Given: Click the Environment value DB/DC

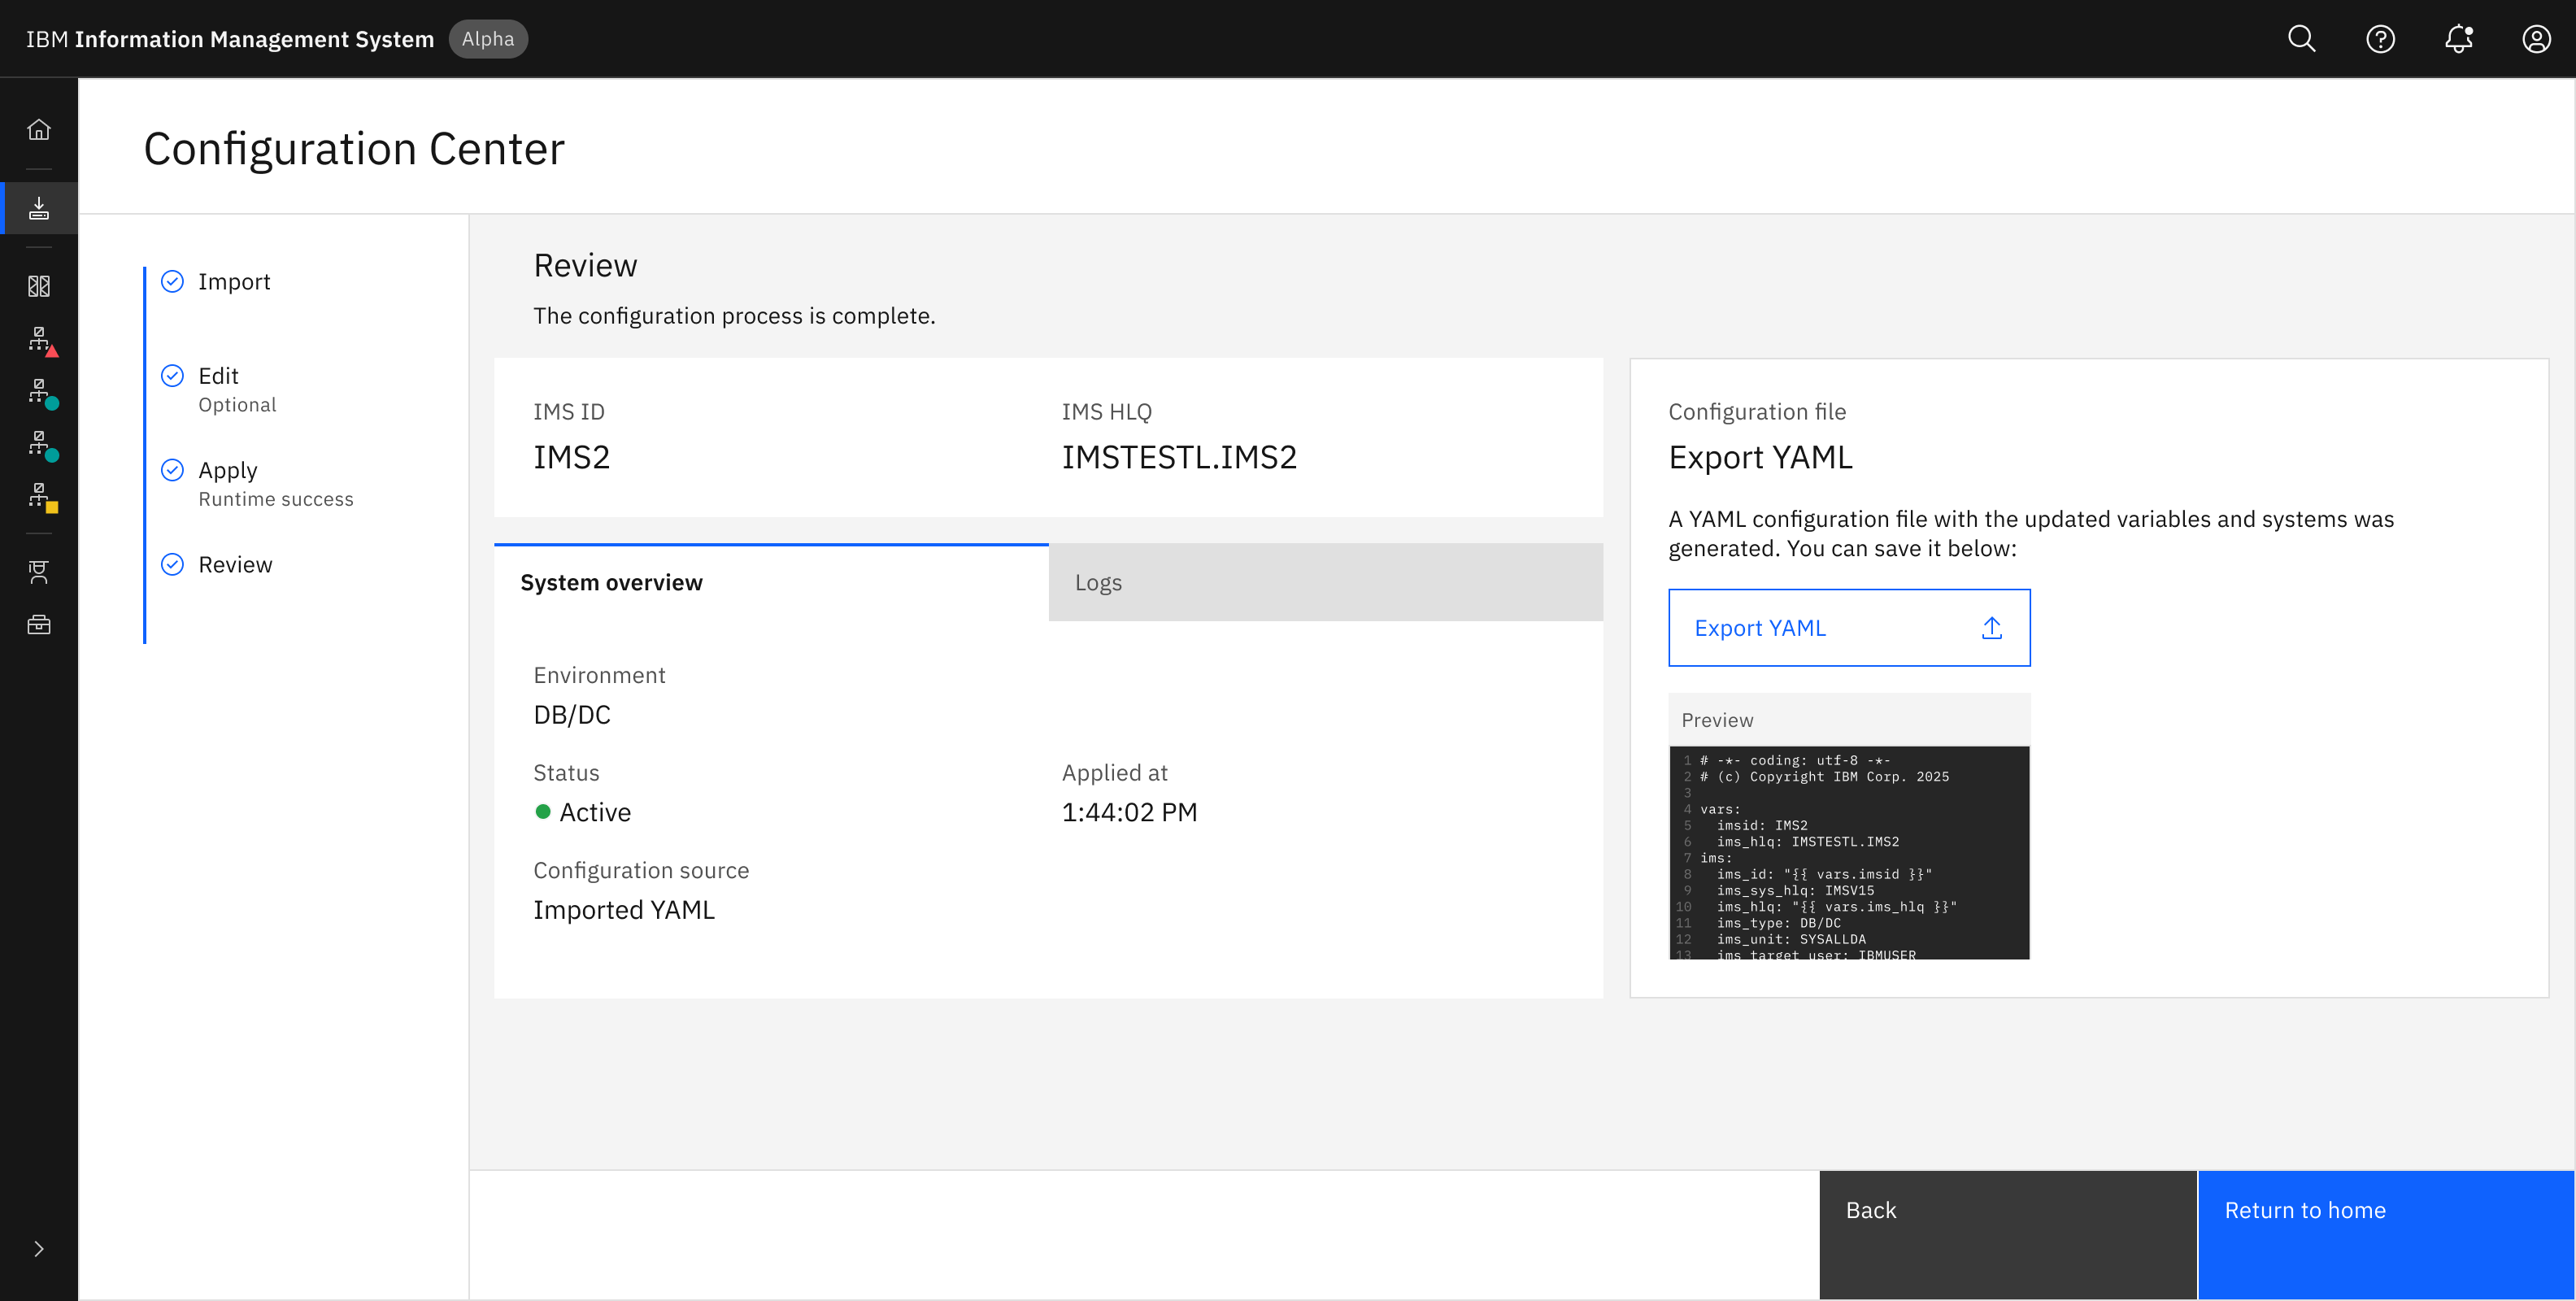Looking at the screenshot, I should (x=572, y=715).
